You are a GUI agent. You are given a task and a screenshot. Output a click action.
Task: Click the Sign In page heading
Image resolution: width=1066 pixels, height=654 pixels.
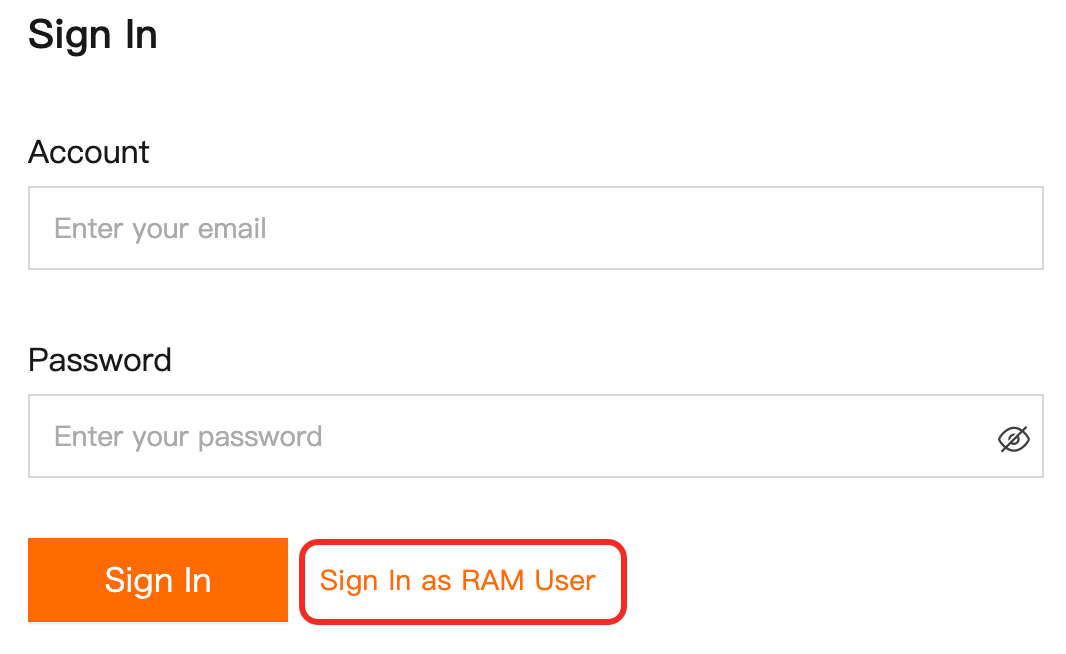pos(93,35)
